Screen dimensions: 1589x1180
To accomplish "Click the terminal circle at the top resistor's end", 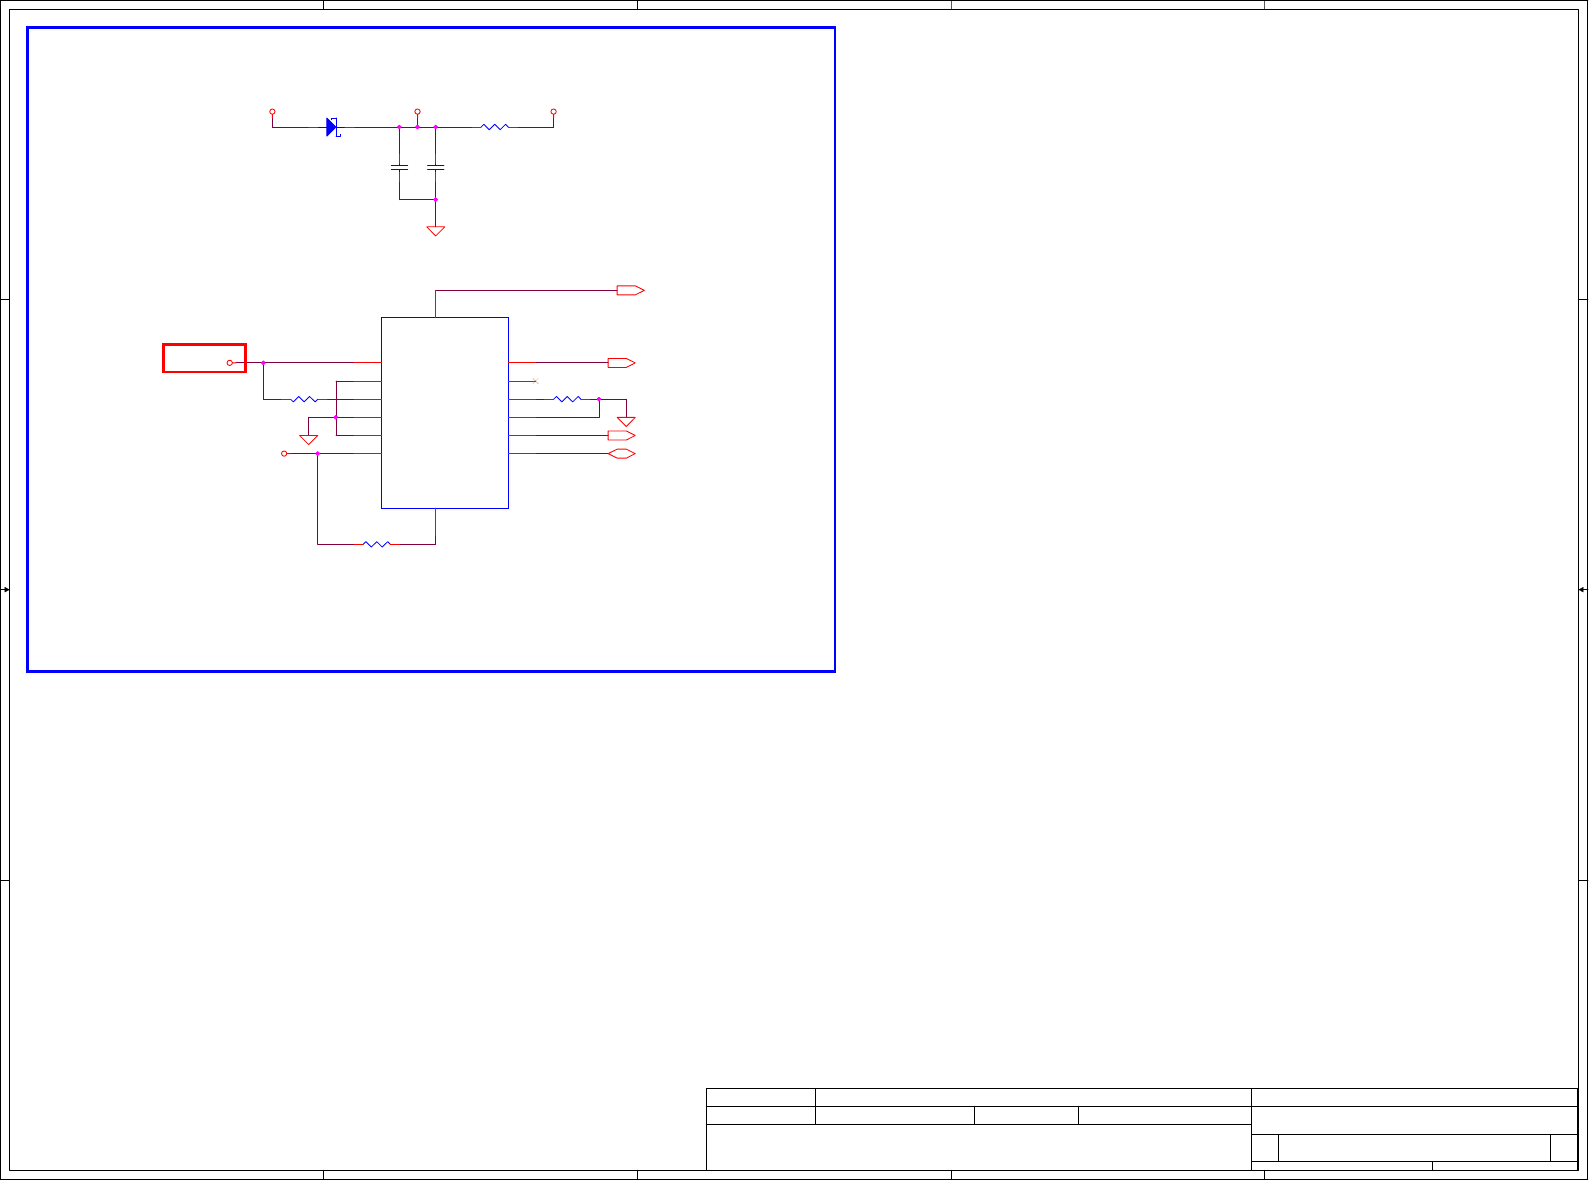I will point(553,112).
